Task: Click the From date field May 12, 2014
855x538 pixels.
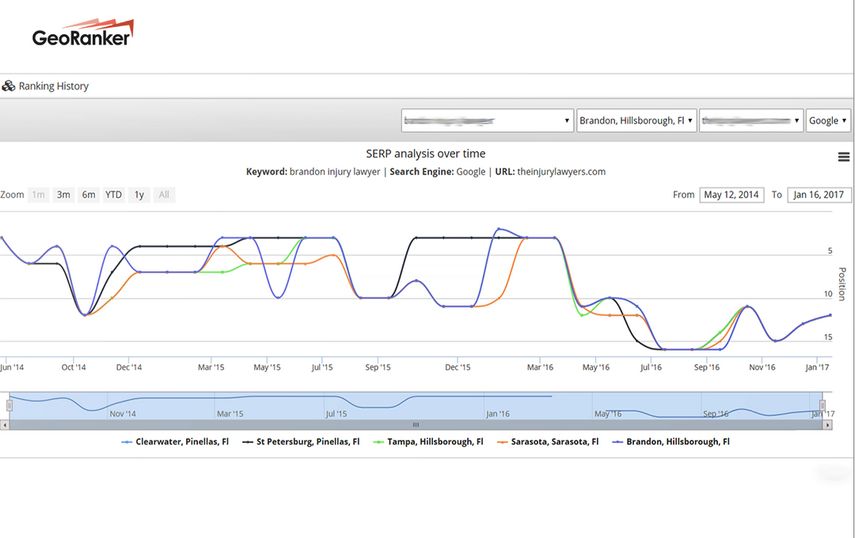Action: 731,195
